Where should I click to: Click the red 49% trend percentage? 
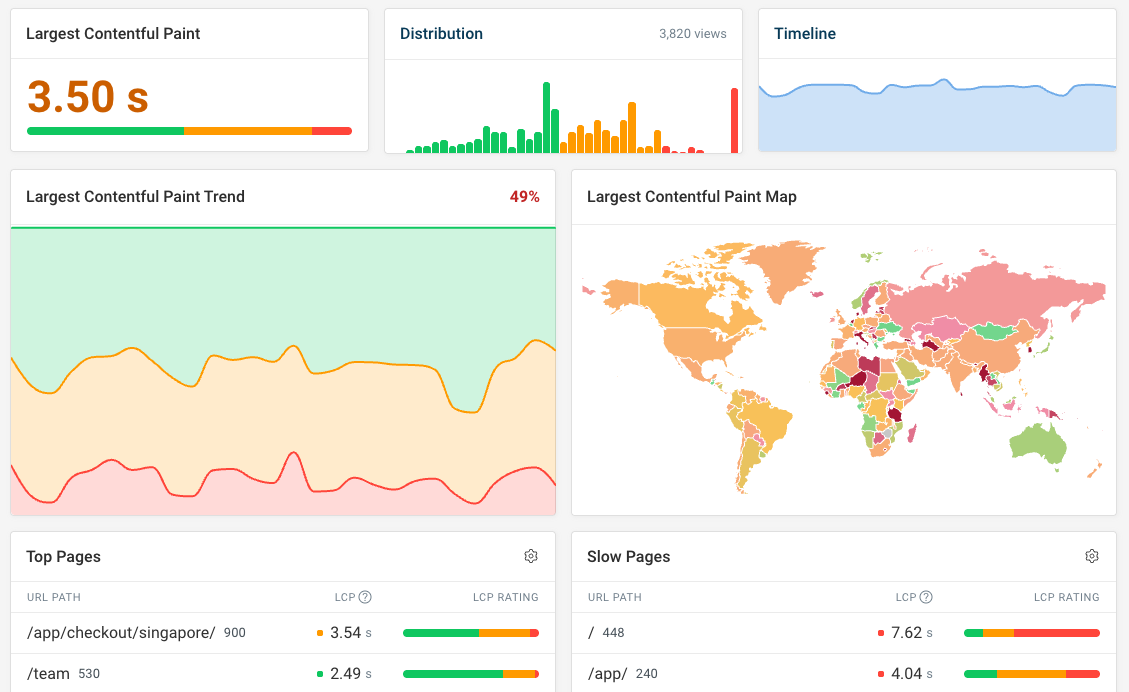pos(524,197)
